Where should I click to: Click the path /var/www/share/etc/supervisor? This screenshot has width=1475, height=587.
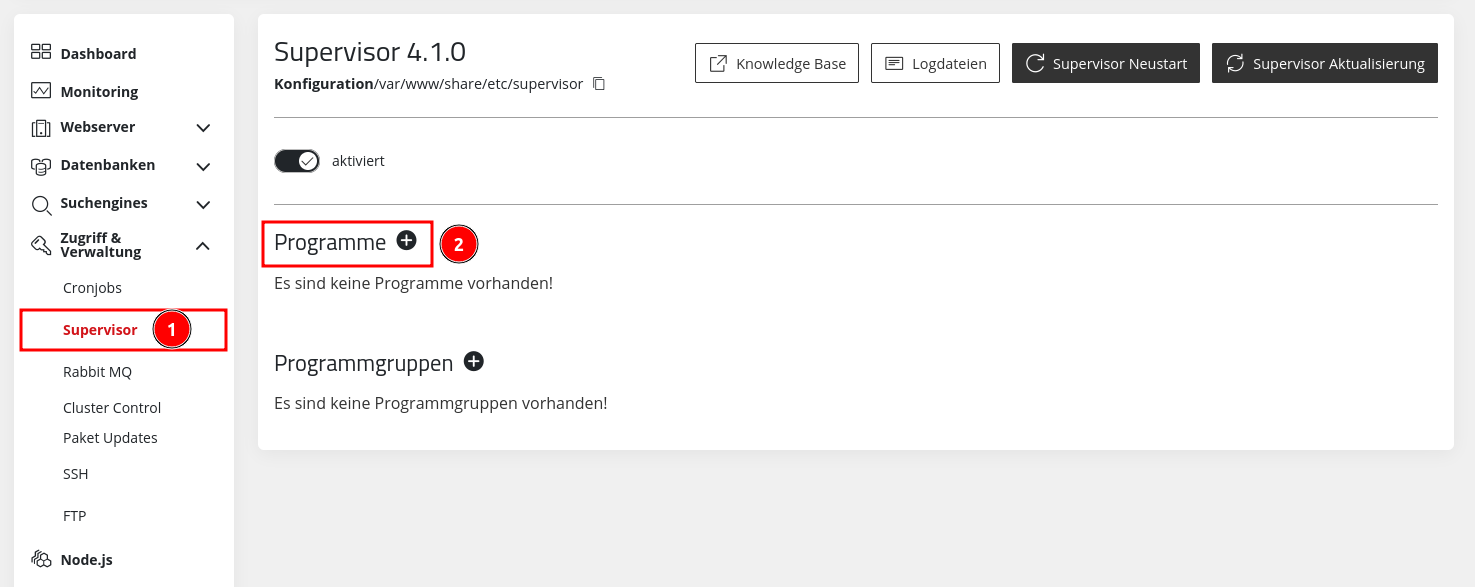(478, 84)
